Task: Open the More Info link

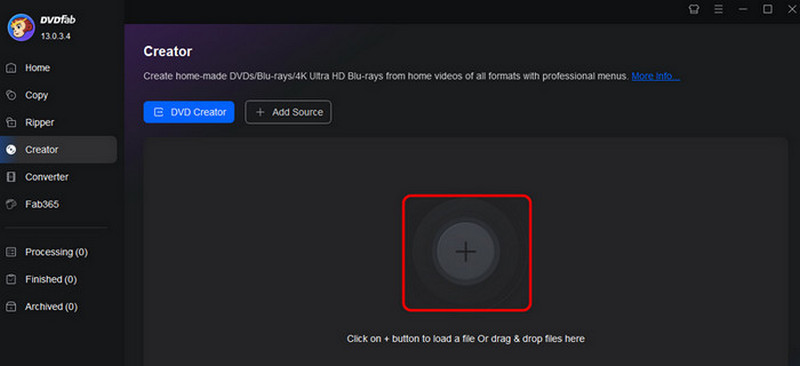Action: point(656,77)
